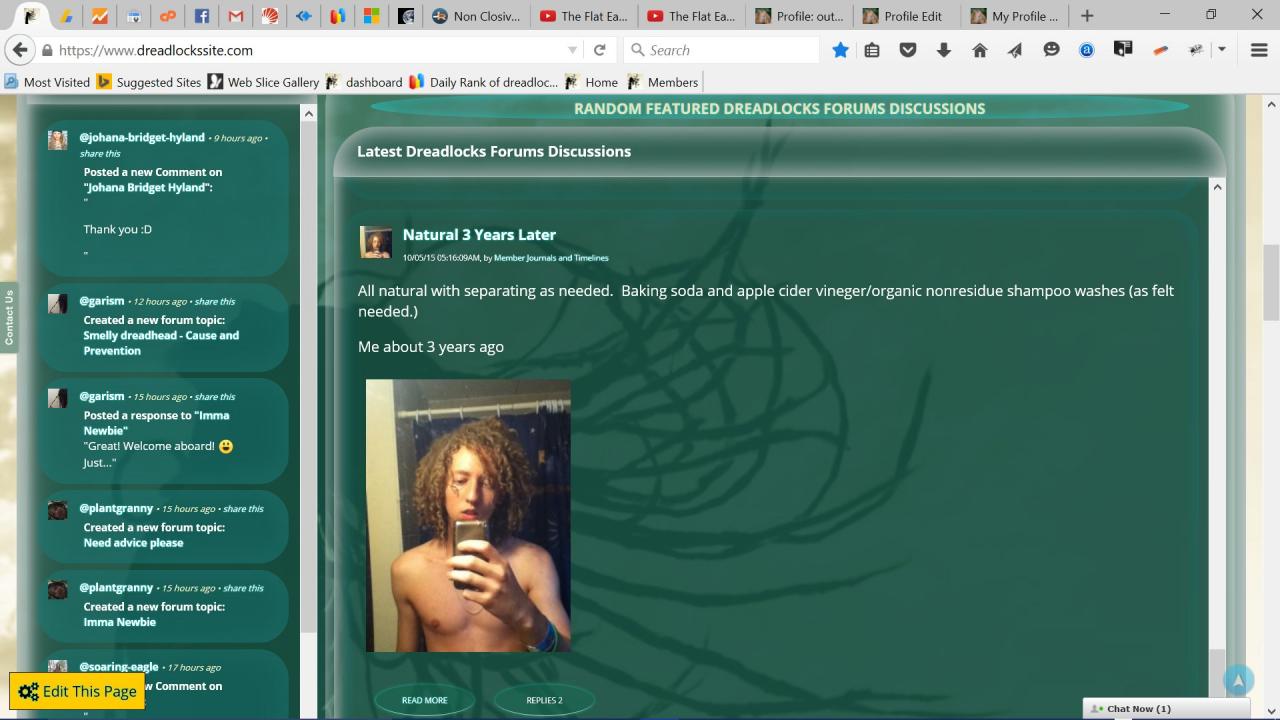Click @johana-bridget-hyland's avatar in activity feed
The height and width of the screenshot is (720, 1280).
pyautogui.click(x=58, y=140)
